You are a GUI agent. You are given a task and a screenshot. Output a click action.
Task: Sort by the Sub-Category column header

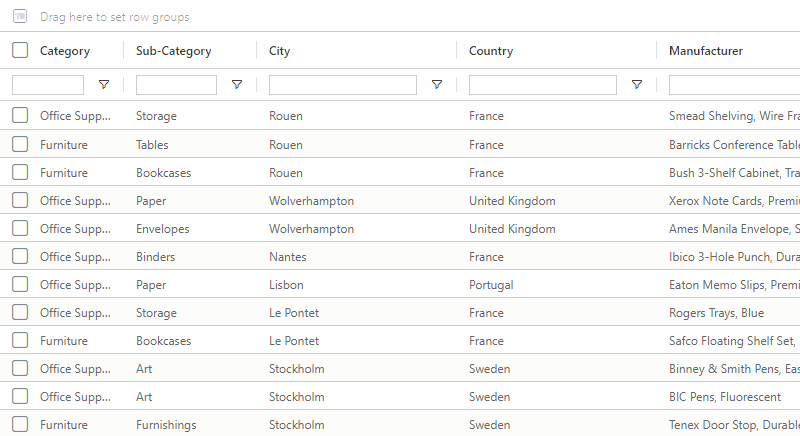(174, 51)
